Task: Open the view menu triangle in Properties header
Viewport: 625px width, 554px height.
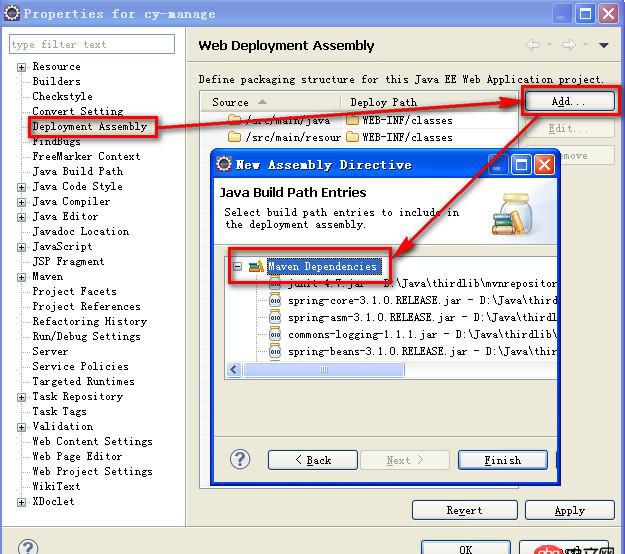Action: click(603, 45)
